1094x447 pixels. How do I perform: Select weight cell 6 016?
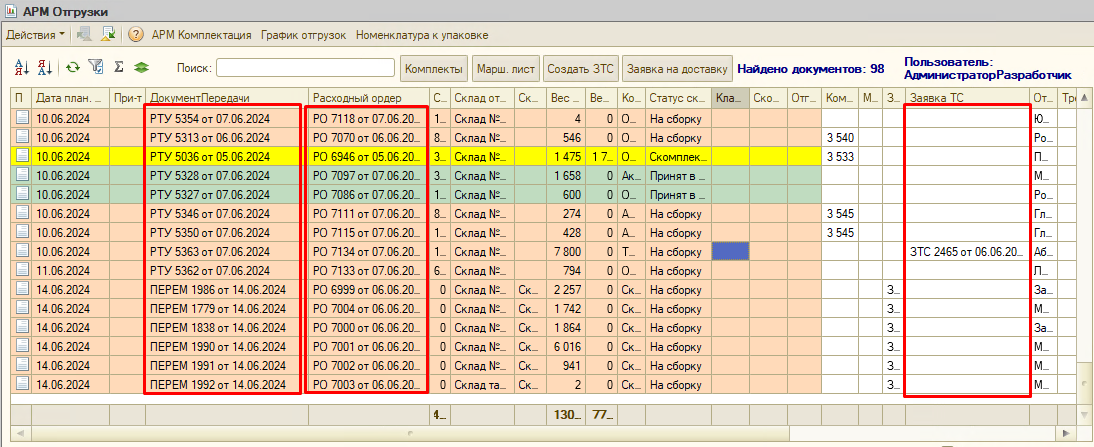pyautogui.click(x=567, y=346)
